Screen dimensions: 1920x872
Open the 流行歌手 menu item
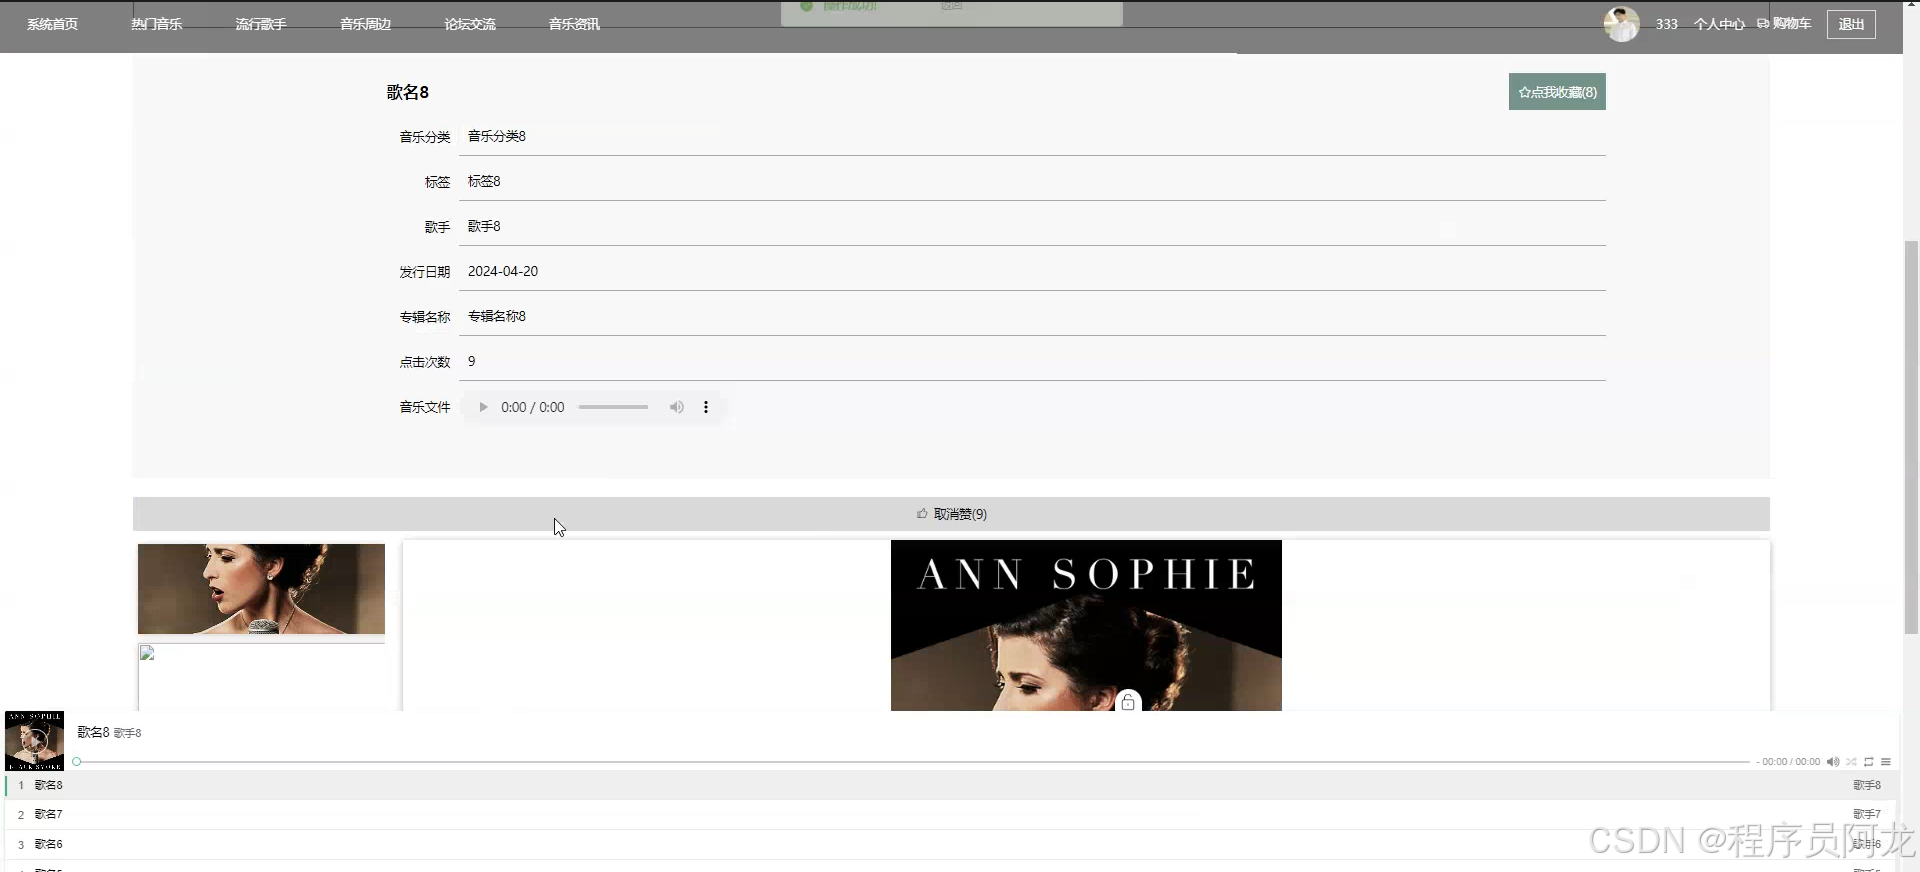click(x=261, y=24)
